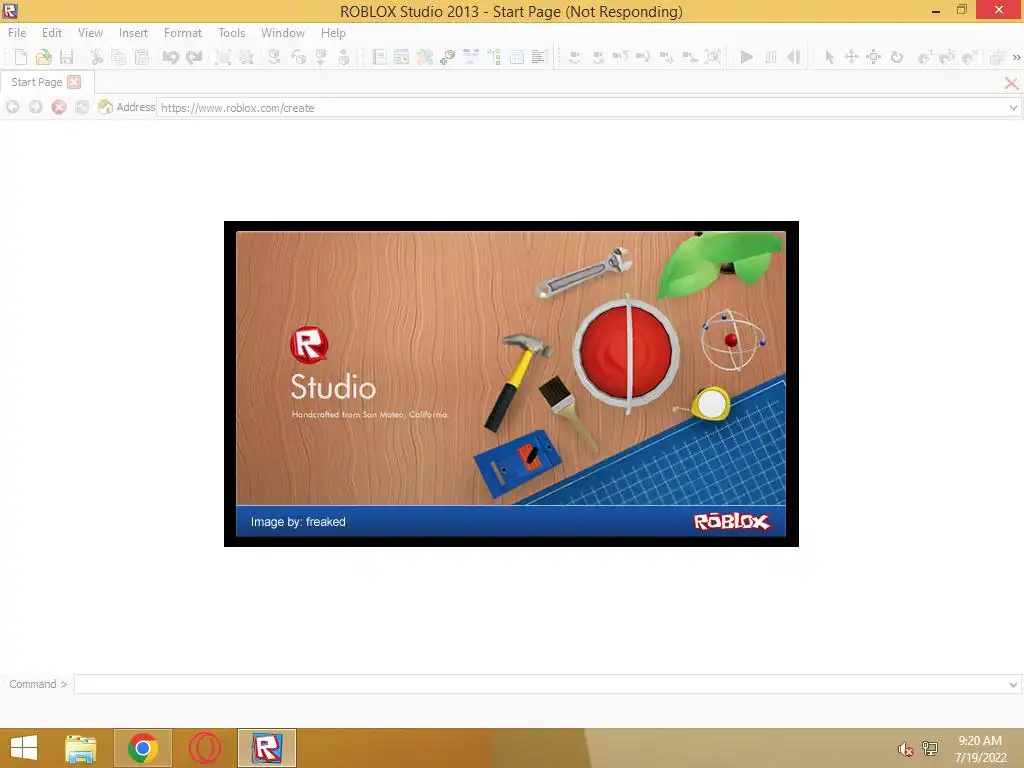Open a file with the folder icon

click(x=44, y=57)
